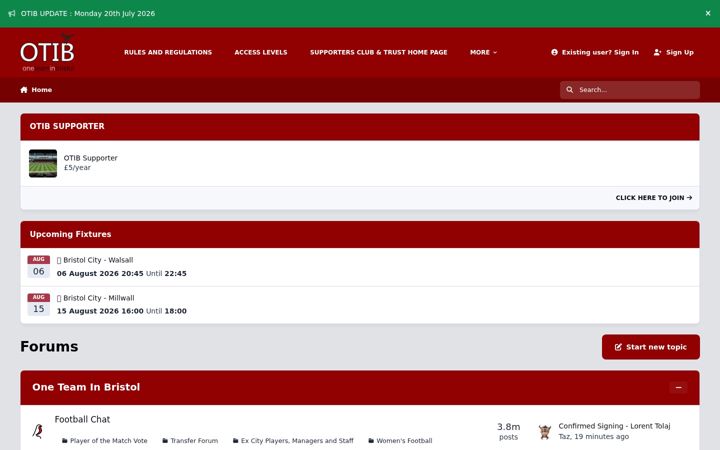Image resolution: width=720 pixels, height=450 pixels.
Task: Open the Women's Football subforum
Action: tap(404, 441)
